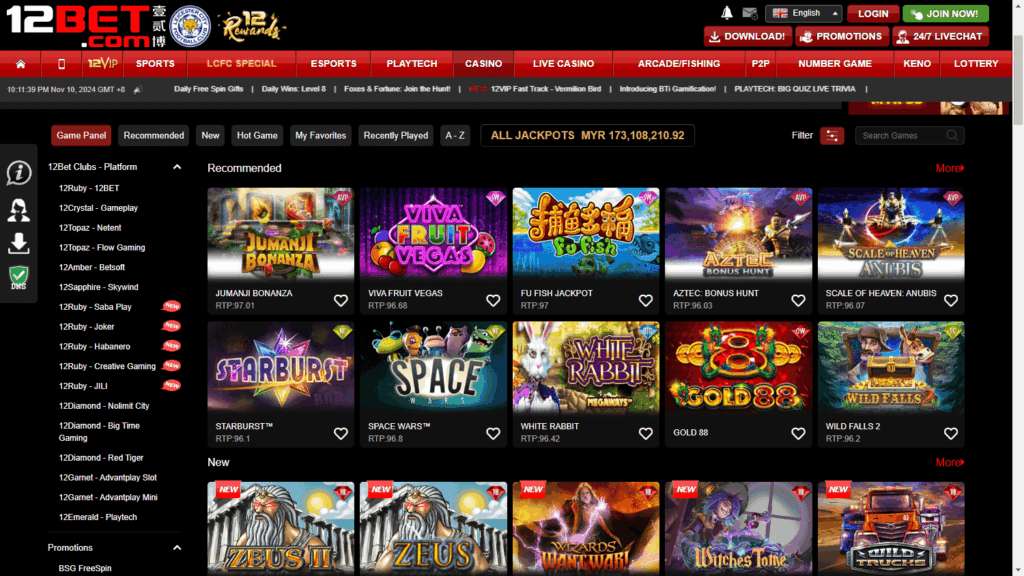Click the download arrow sidebar icon
Viewport: 1024px width, 576px height.
tap(19, 243)
